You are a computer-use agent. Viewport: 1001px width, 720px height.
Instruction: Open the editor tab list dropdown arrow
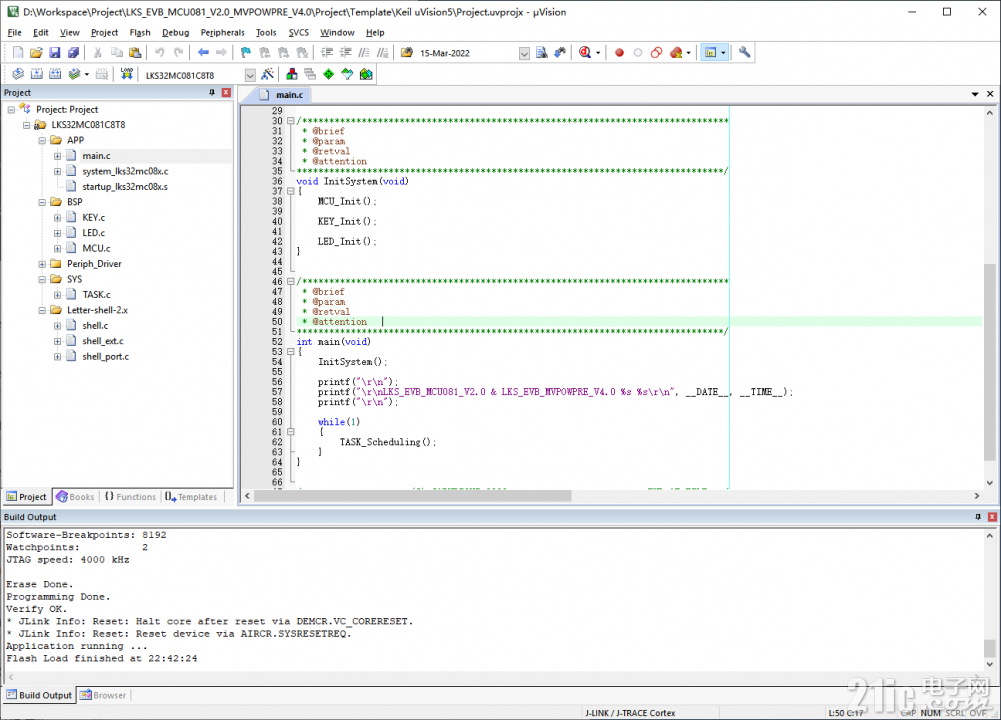tap(975, 94)
